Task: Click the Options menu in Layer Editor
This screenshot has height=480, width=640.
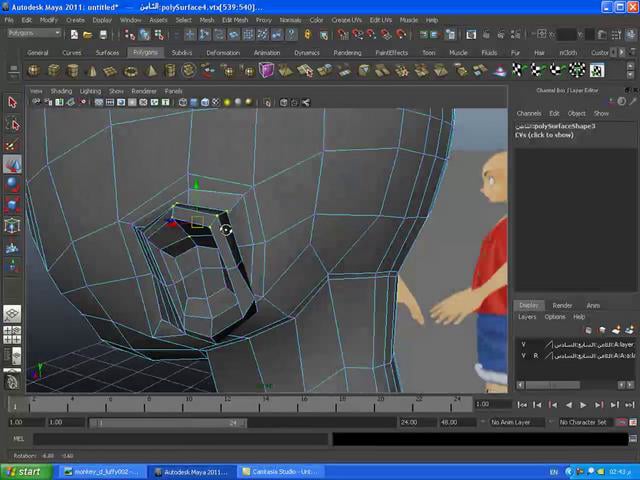Action: 555,317
